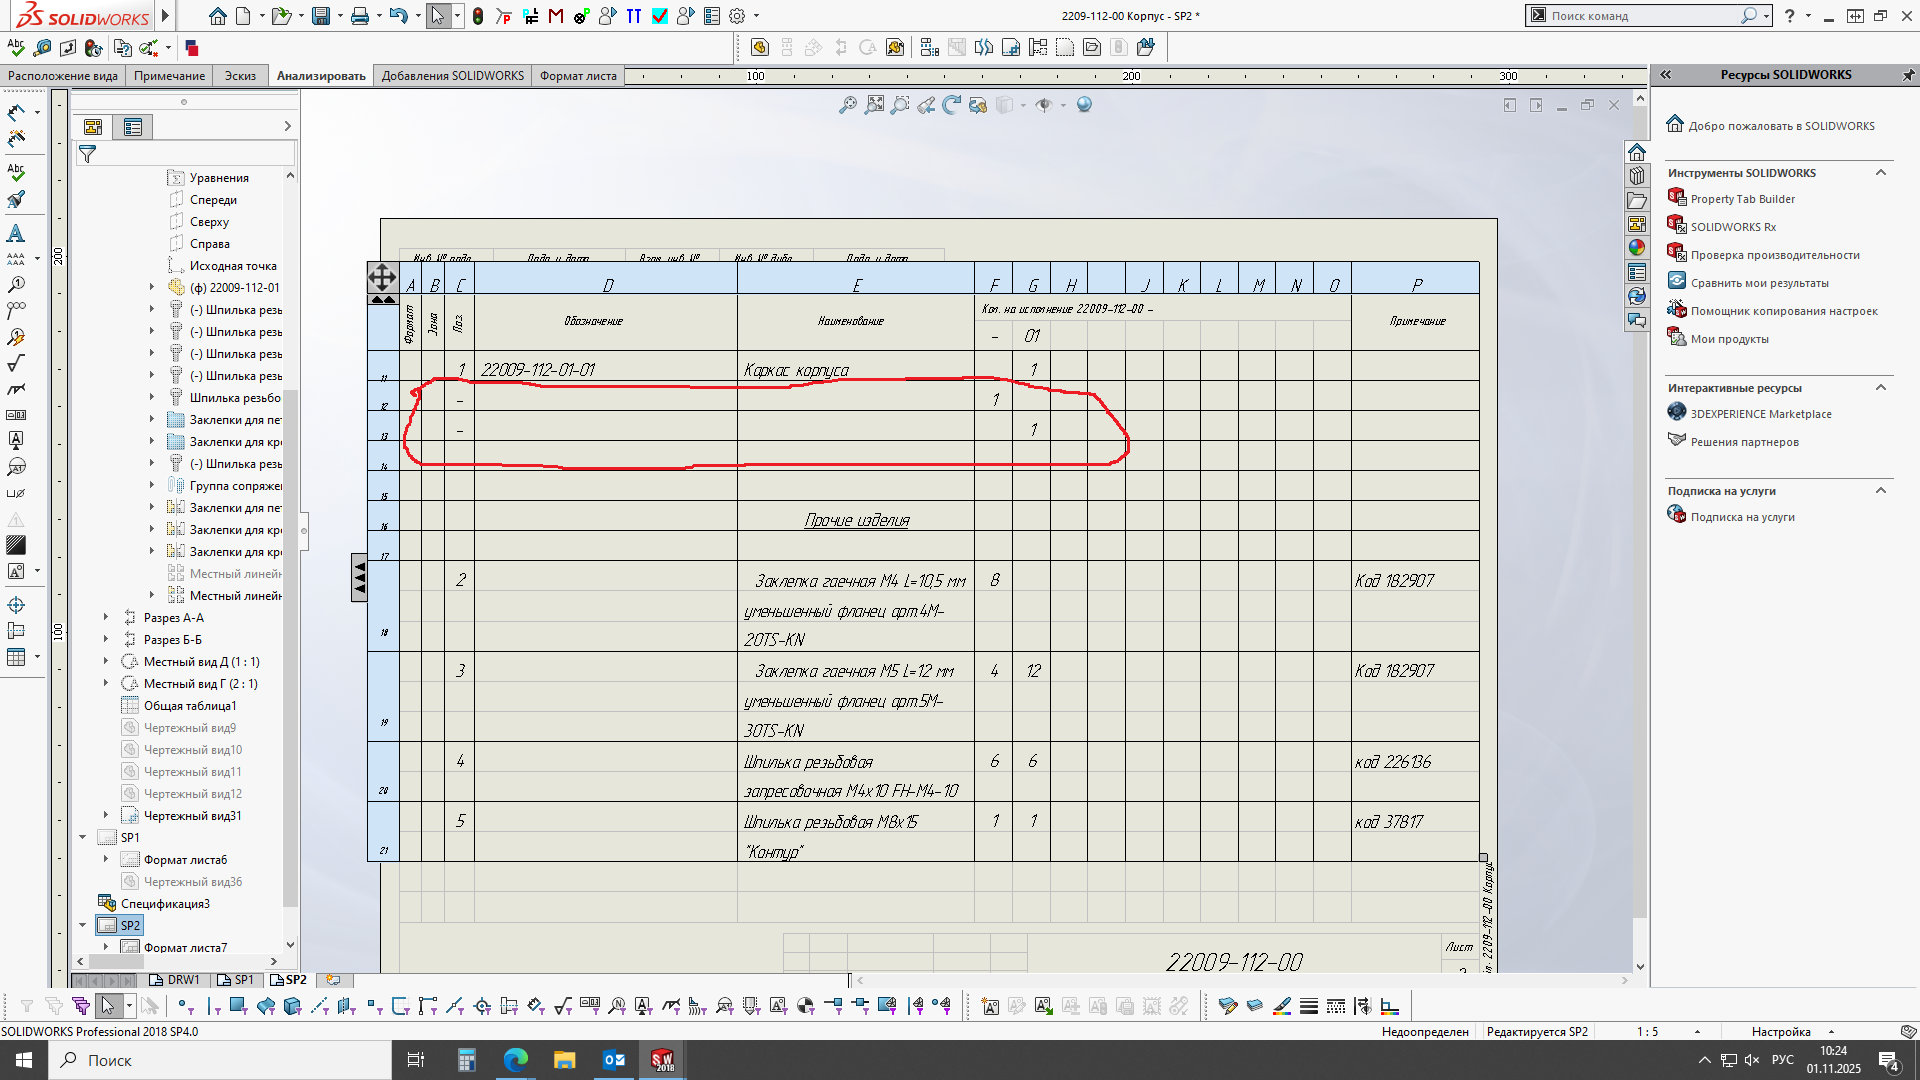
Task: Open the Appearances color ball tab
Action: click(x=1637, y=248)
